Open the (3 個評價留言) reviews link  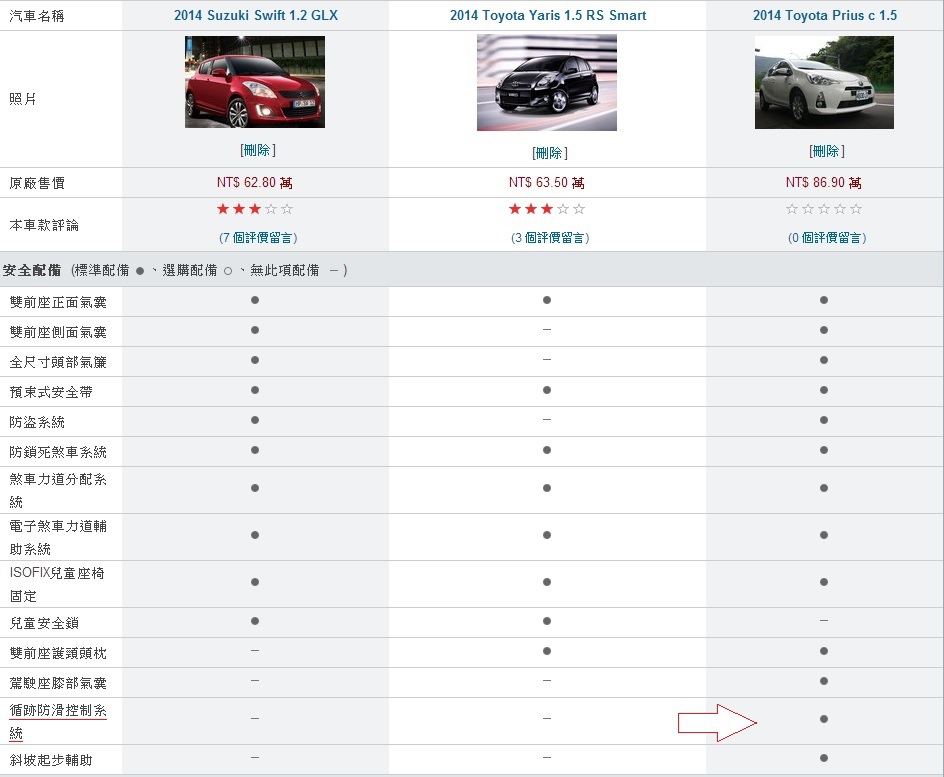pyautogui.click(x=550, y=238)
